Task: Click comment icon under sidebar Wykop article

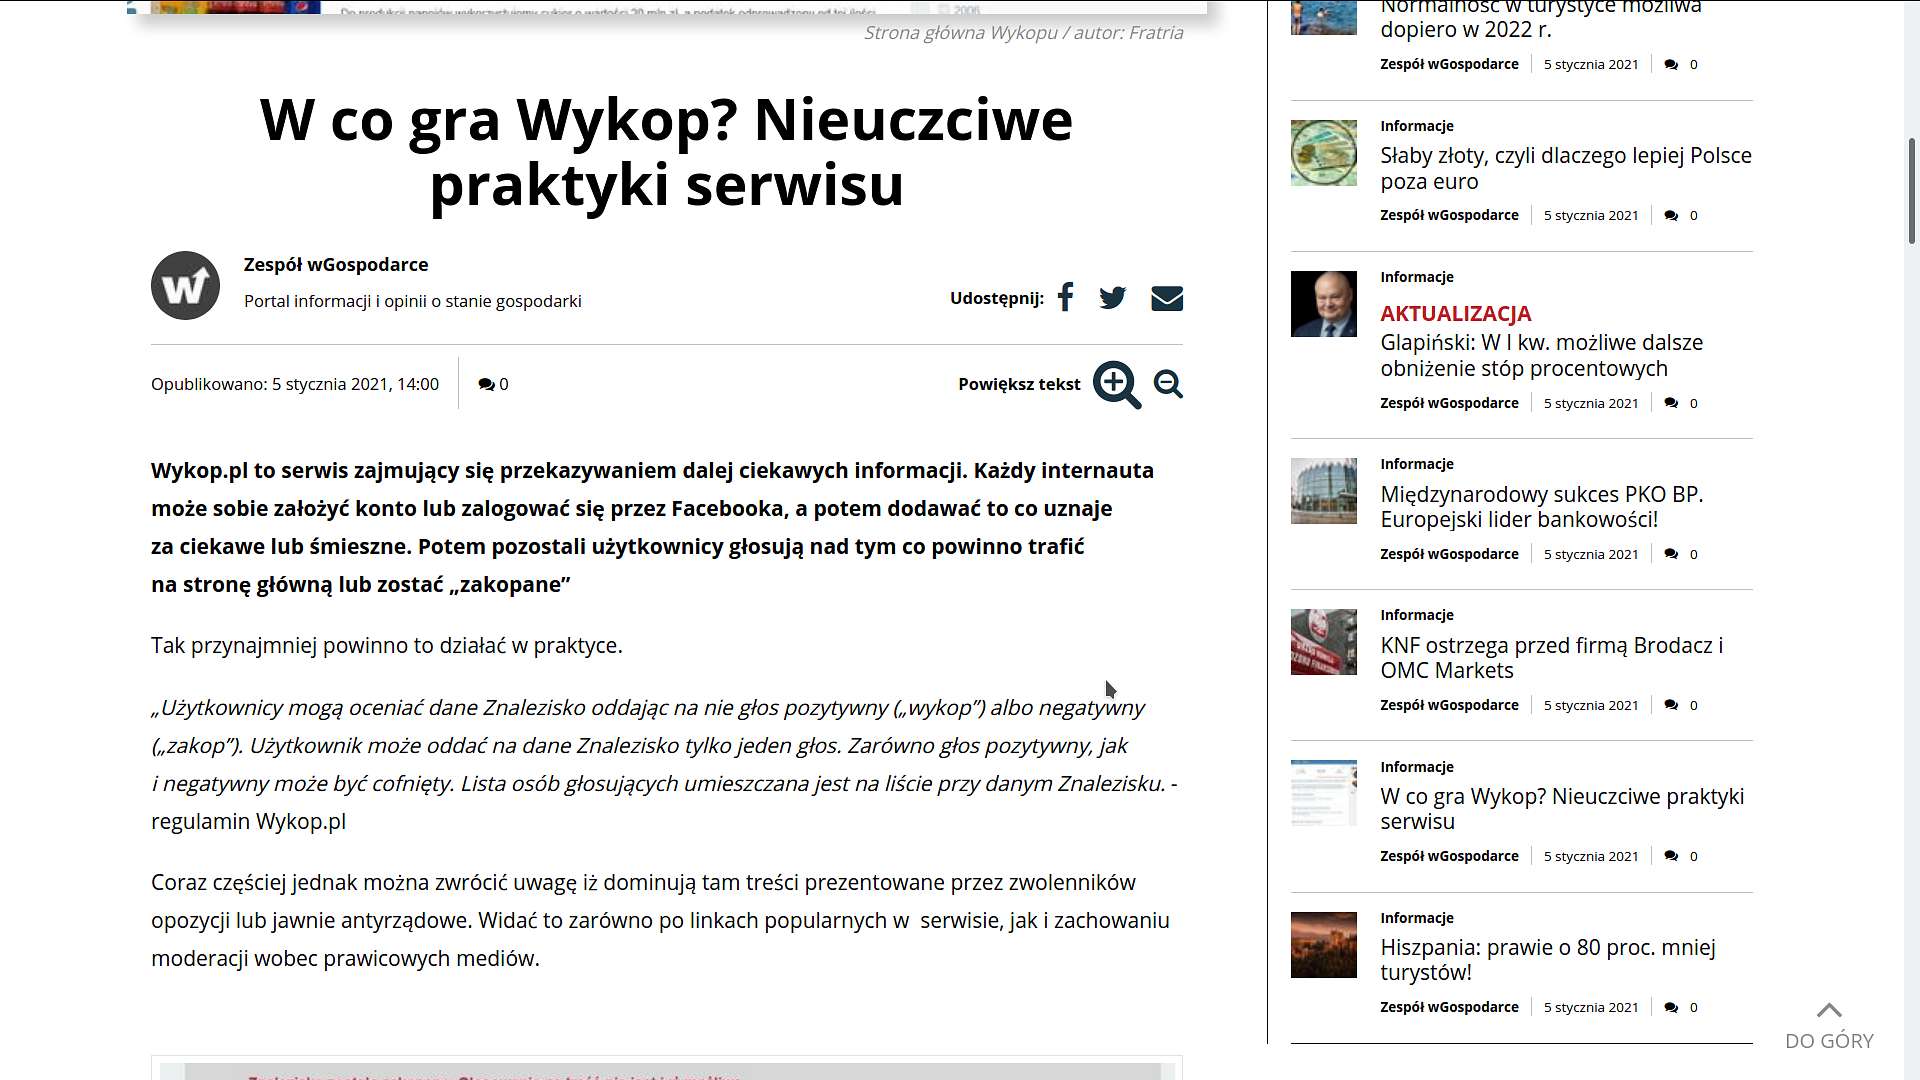Action: tap(1671, 857)
